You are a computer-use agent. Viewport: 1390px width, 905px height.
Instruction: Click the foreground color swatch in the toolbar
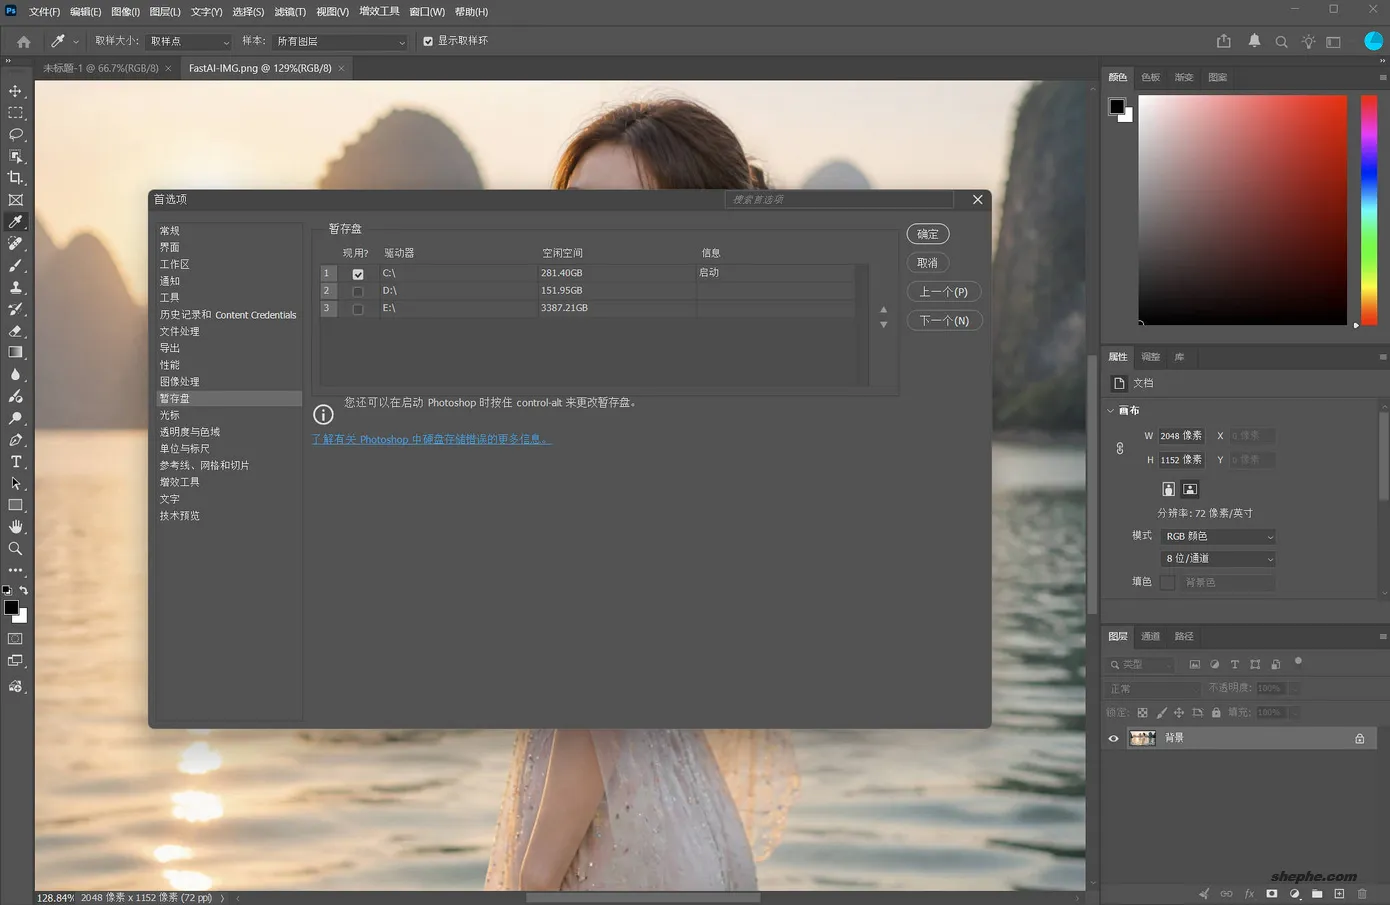click(11, 608)
